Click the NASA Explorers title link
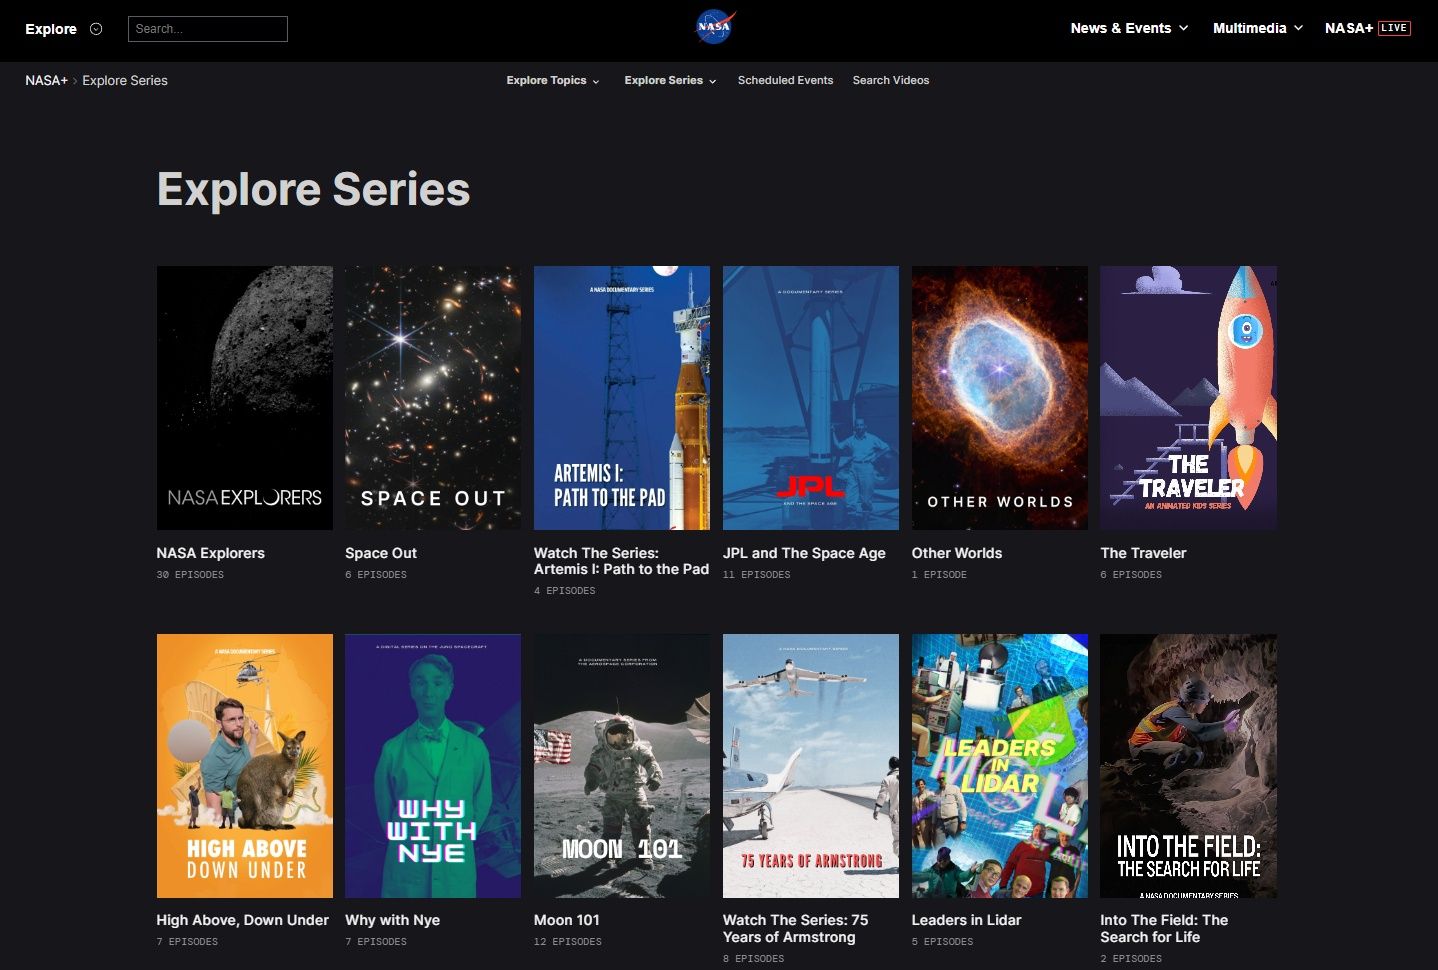The image size is (1438, 970). (210, 553)
